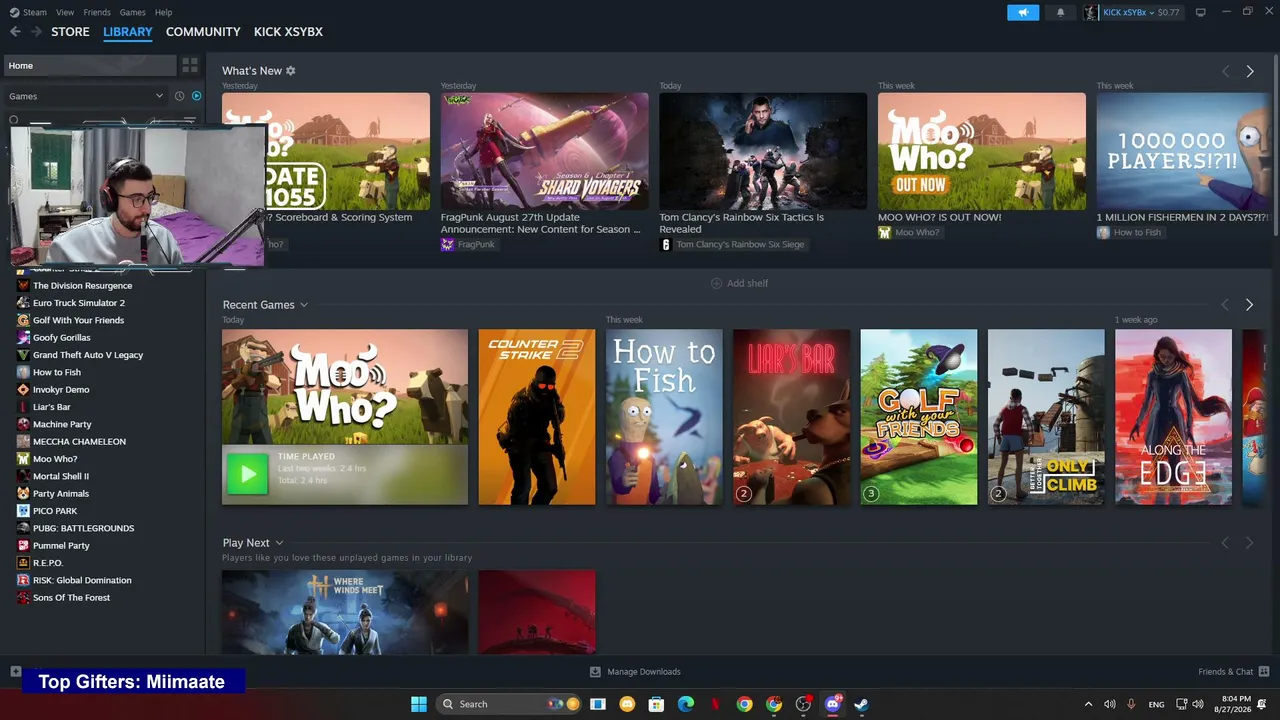Select PICO PARK in the game list
Screen dimensions: 1280x720
pos(55,511)
